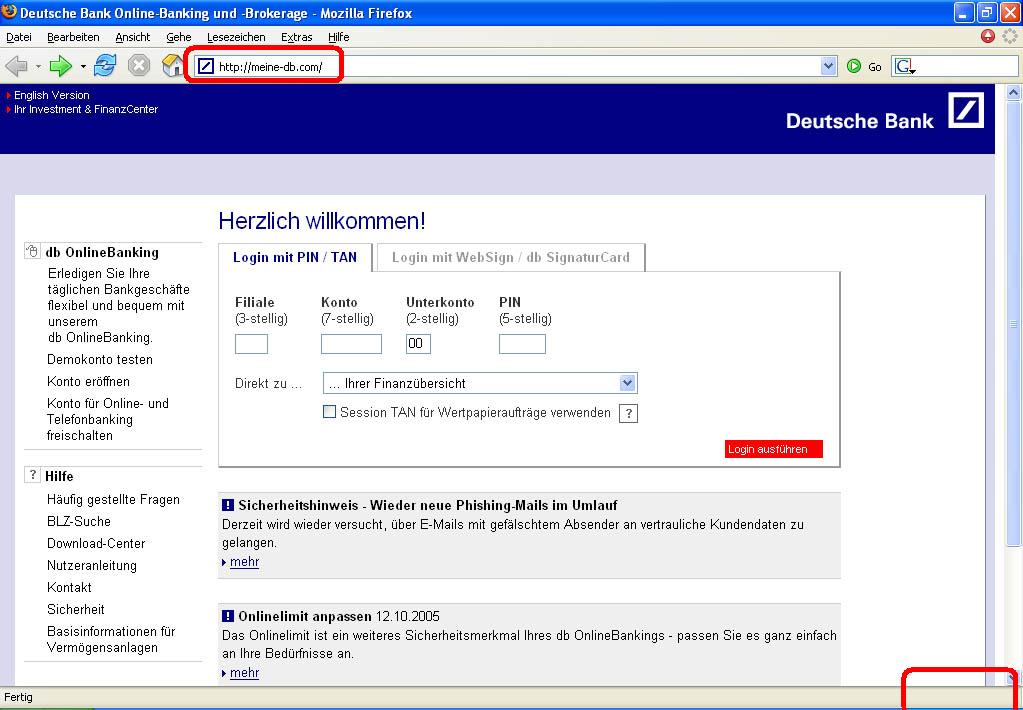Open the Gehe menu
This screenshot has width=1023, height=710.
pos(179,37)
